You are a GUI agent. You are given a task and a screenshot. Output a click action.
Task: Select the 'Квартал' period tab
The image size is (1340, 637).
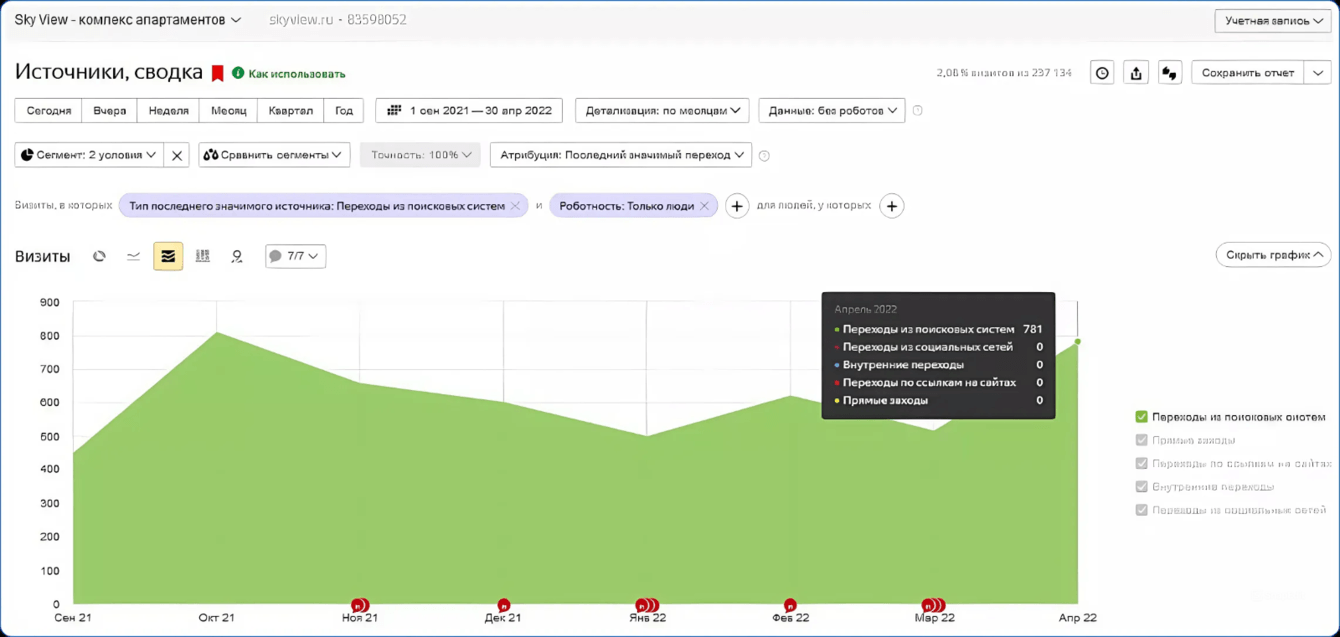291,110
